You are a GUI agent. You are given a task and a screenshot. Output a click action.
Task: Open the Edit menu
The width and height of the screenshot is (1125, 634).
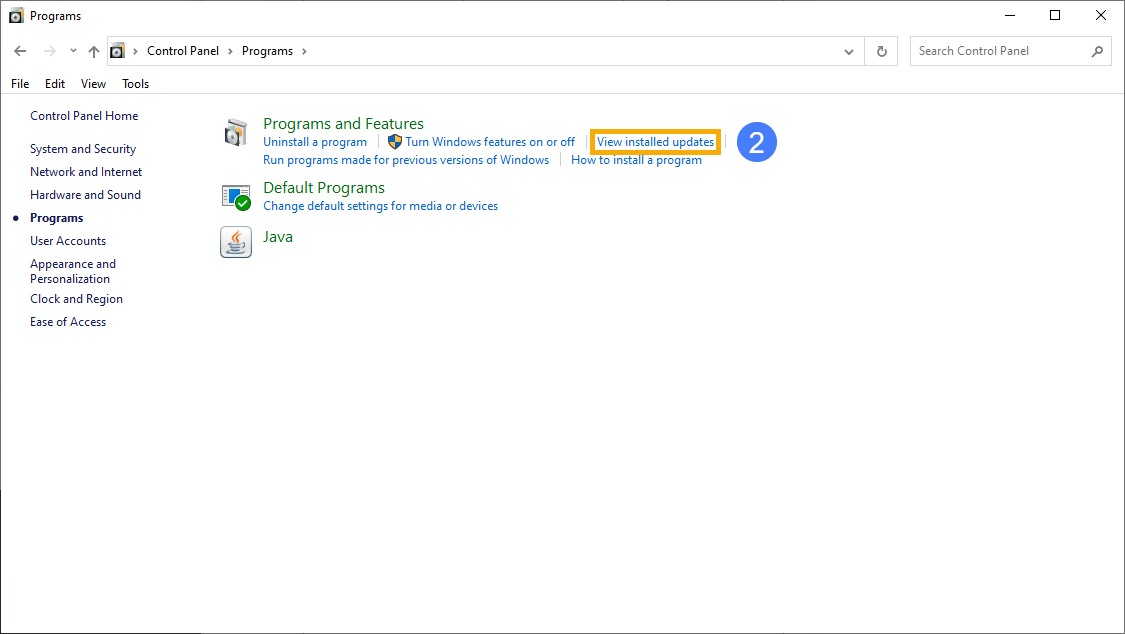tap(55, 84)
